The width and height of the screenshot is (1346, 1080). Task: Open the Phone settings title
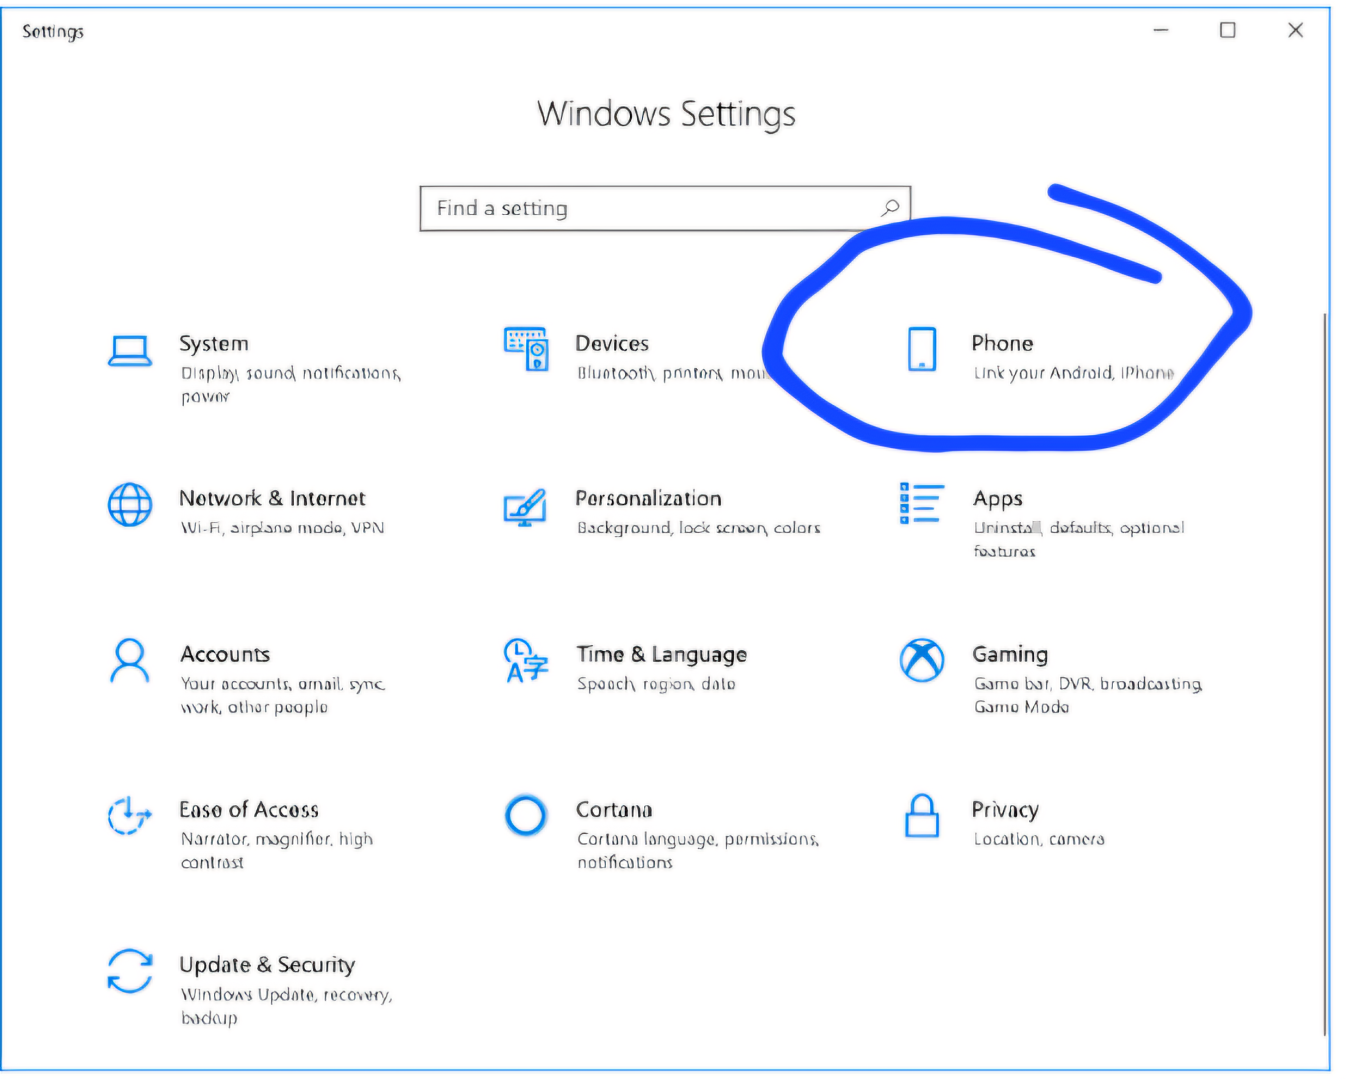click(x=1002, y=343)
